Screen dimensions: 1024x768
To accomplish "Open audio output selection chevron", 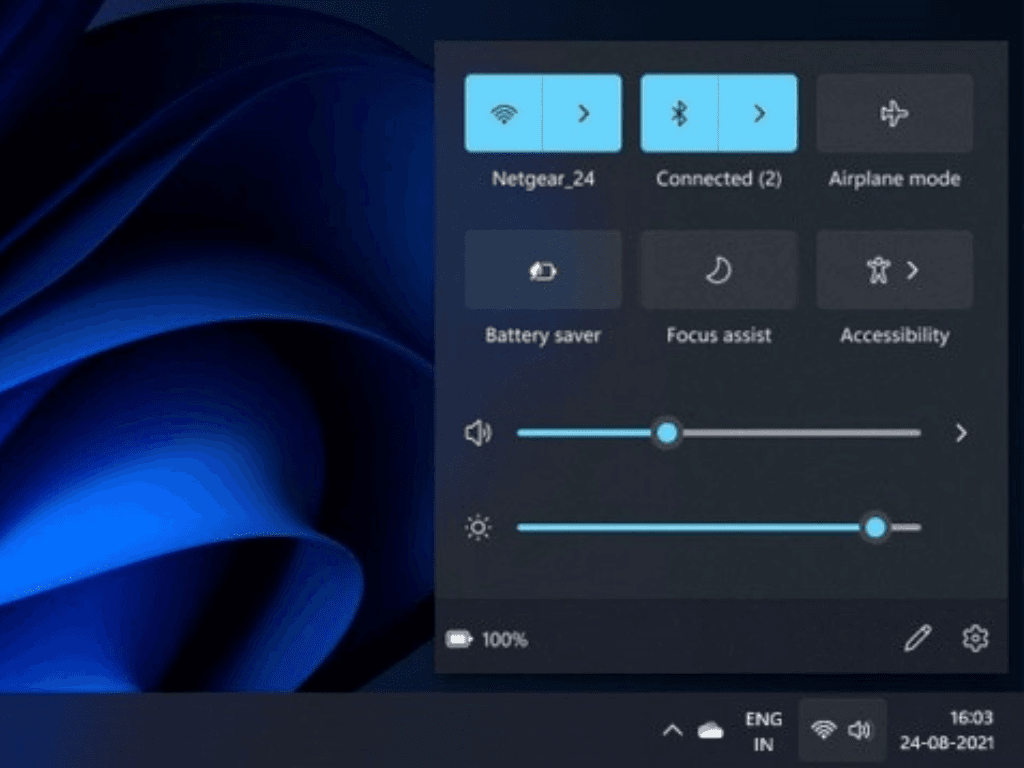I will [x=961, y=433].
